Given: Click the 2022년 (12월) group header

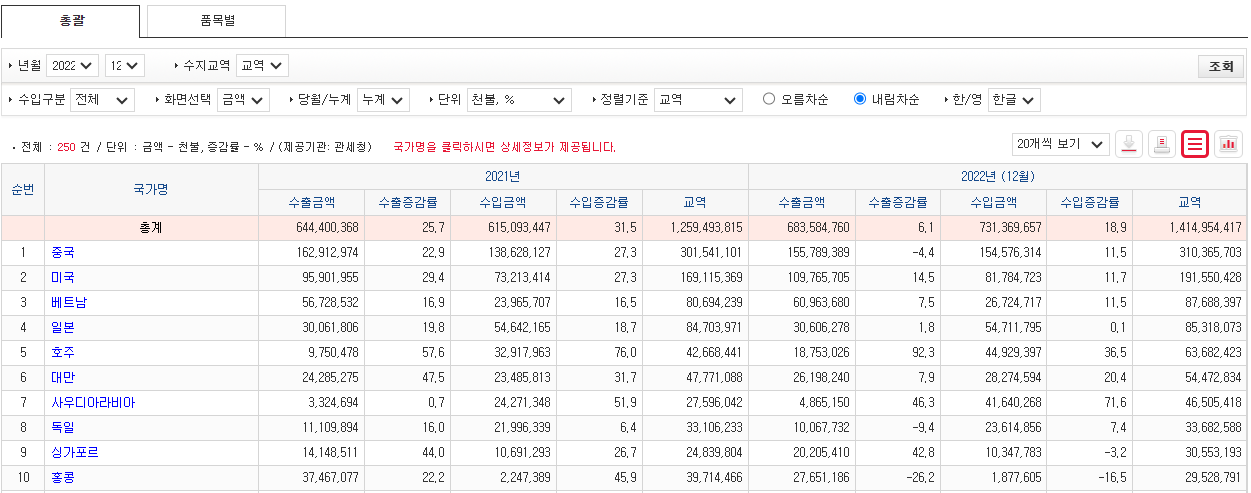Looking at the screenshot, I should 999,176.
